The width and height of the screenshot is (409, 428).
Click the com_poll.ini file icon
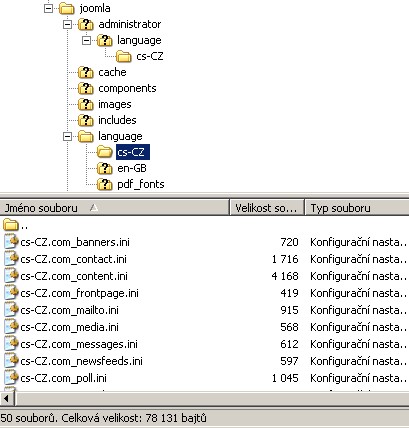[11, 378]
